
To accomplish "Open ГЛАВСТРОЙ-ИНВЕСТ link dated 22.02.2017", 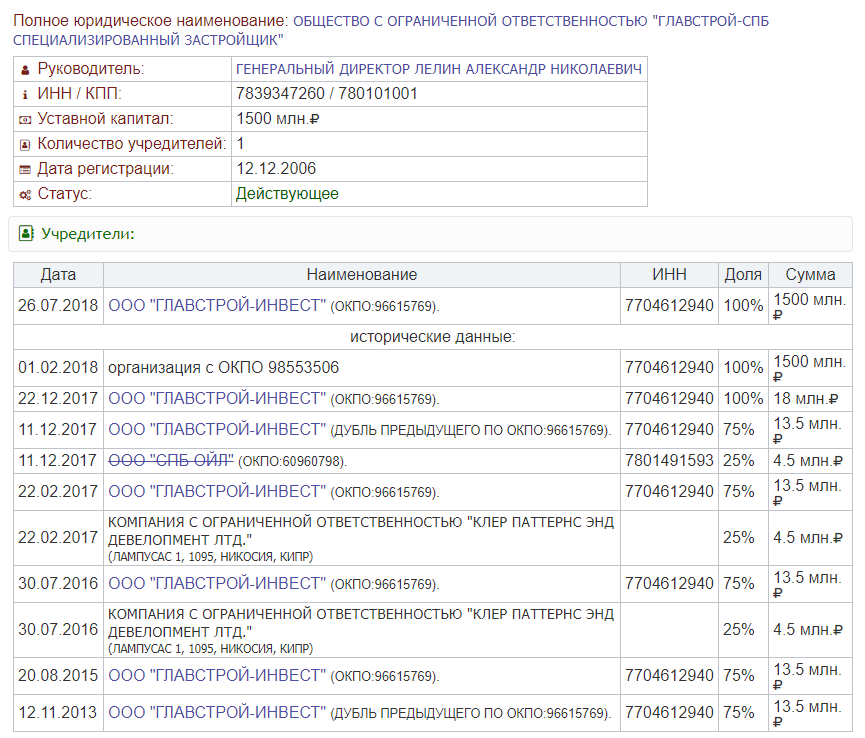I will 217,491.
